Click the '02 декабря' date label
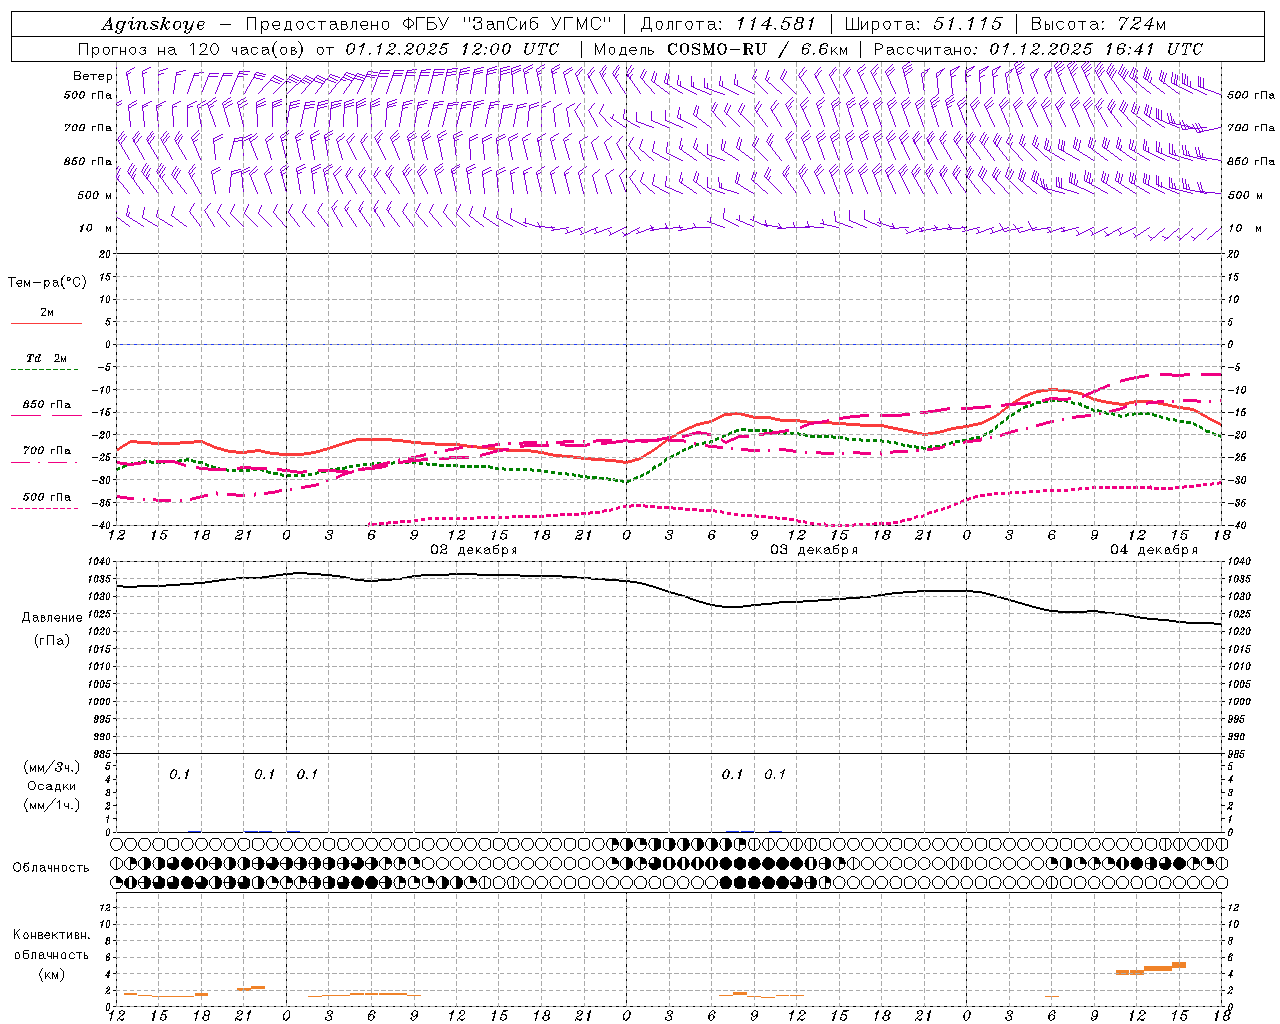1280x1024 pixels. (474, 550)
